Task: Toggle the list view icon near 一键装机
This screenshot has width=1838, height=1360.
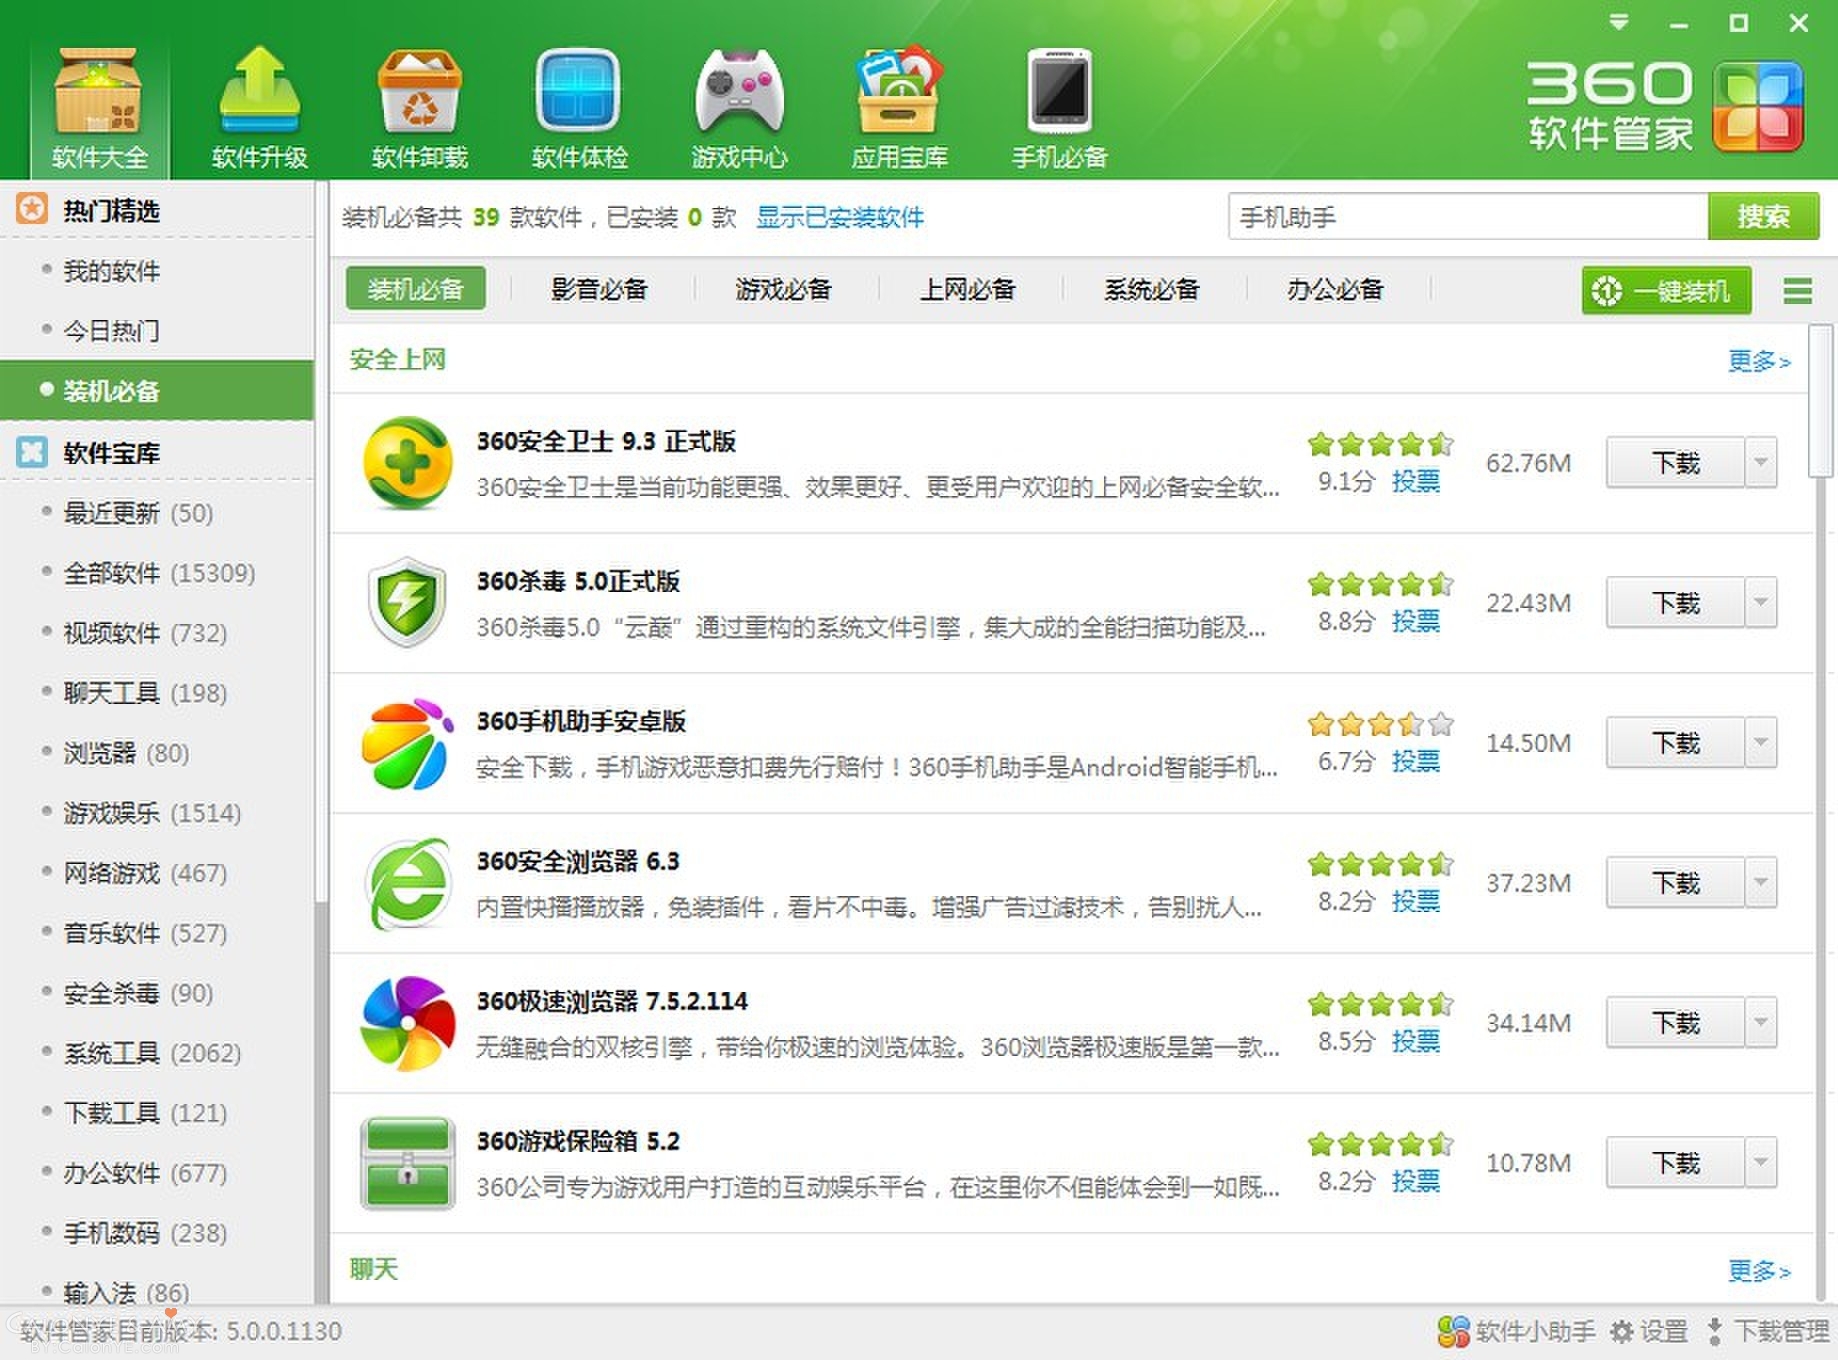Action: click(x=1797, y=291)
